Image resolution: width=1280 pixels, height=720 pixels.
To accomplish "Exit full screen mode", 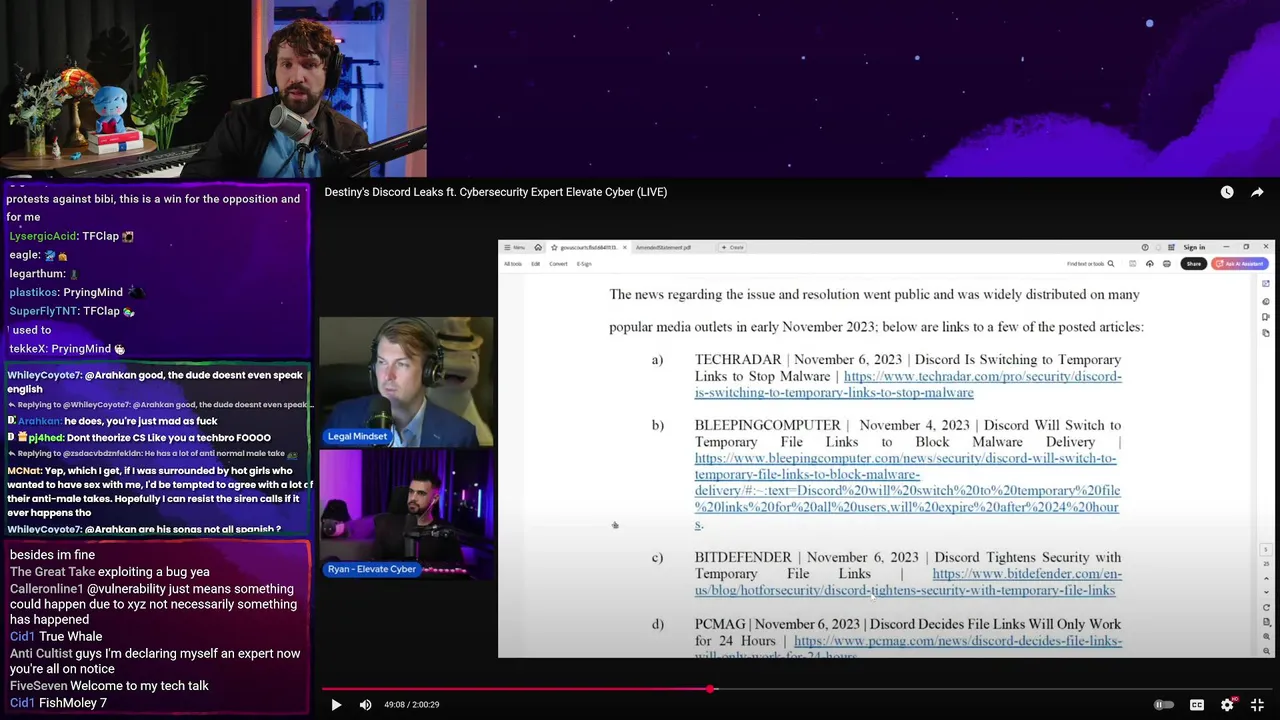I will [1257, 704].
